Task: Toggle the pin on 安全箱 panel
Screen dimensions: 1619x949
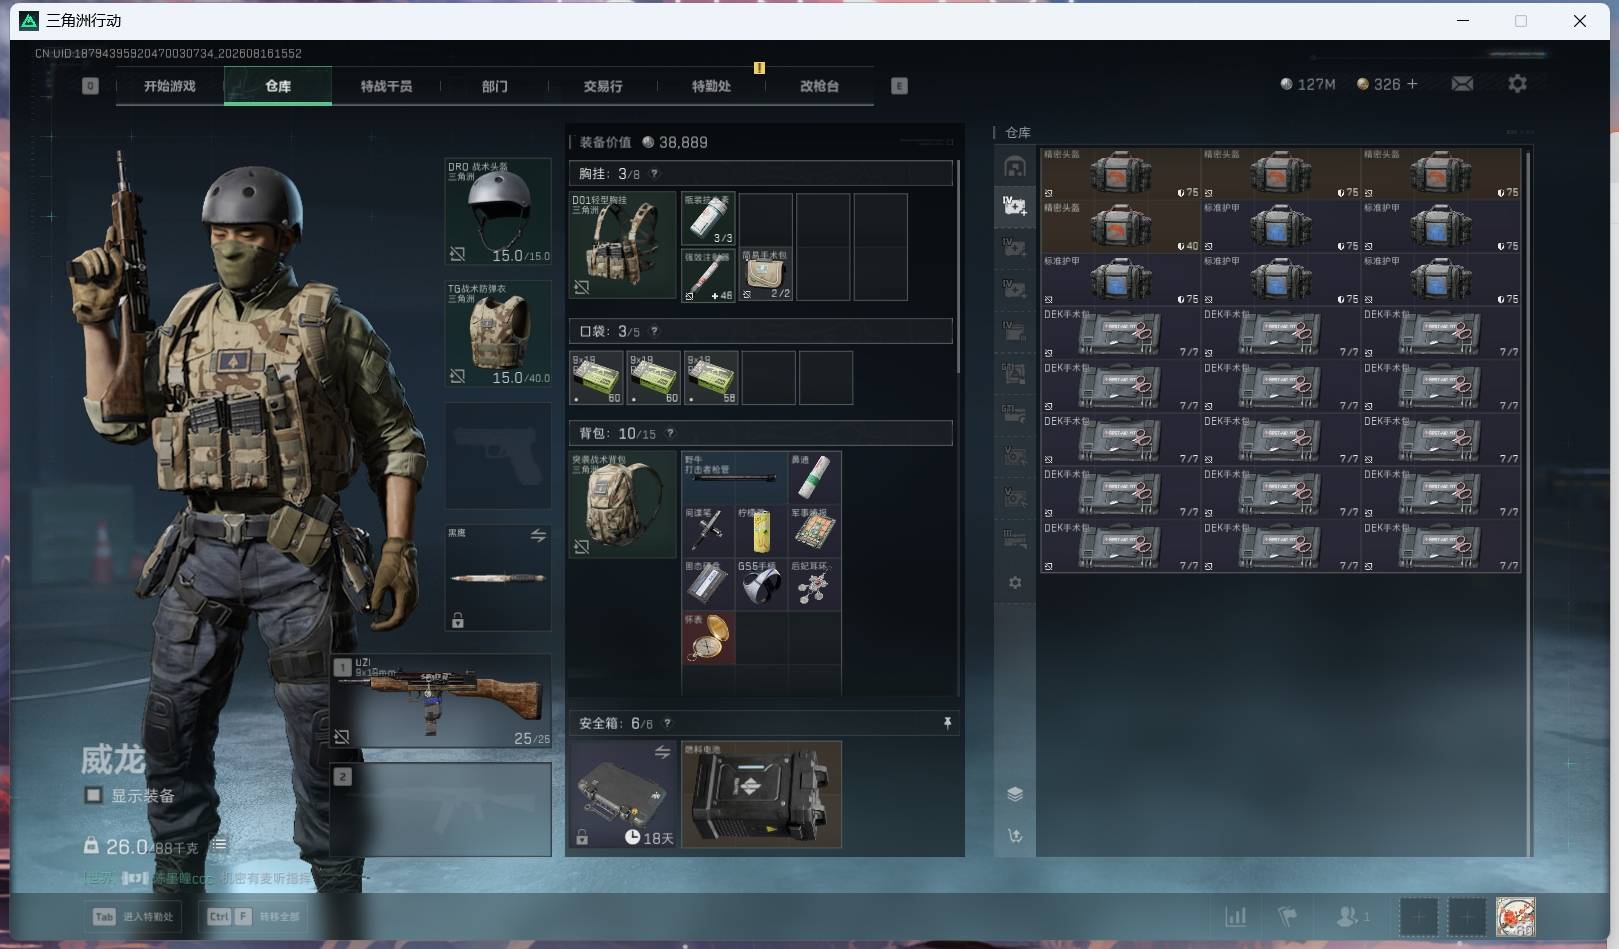Action: [947, 723]
